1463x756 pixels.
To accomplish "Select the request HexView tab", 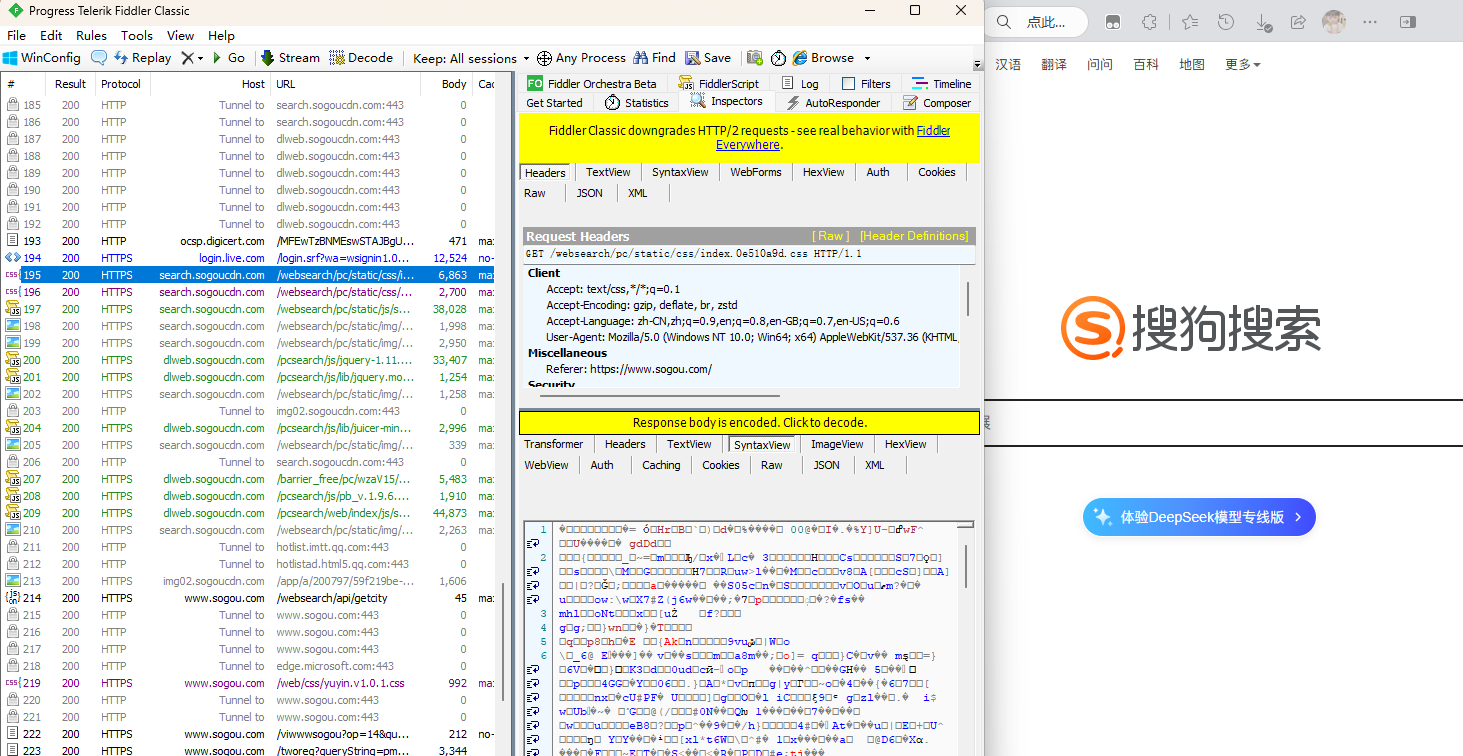I will (823, 172).
